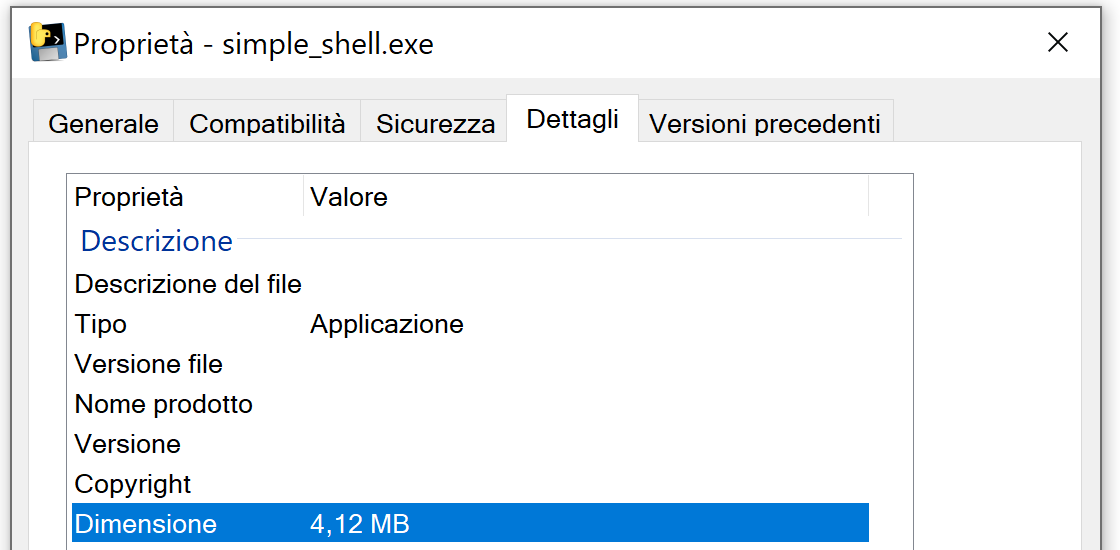This screenshot has height=550, width=1120.
Task: Open the Compatibilità tab
Action: [267, 124]
